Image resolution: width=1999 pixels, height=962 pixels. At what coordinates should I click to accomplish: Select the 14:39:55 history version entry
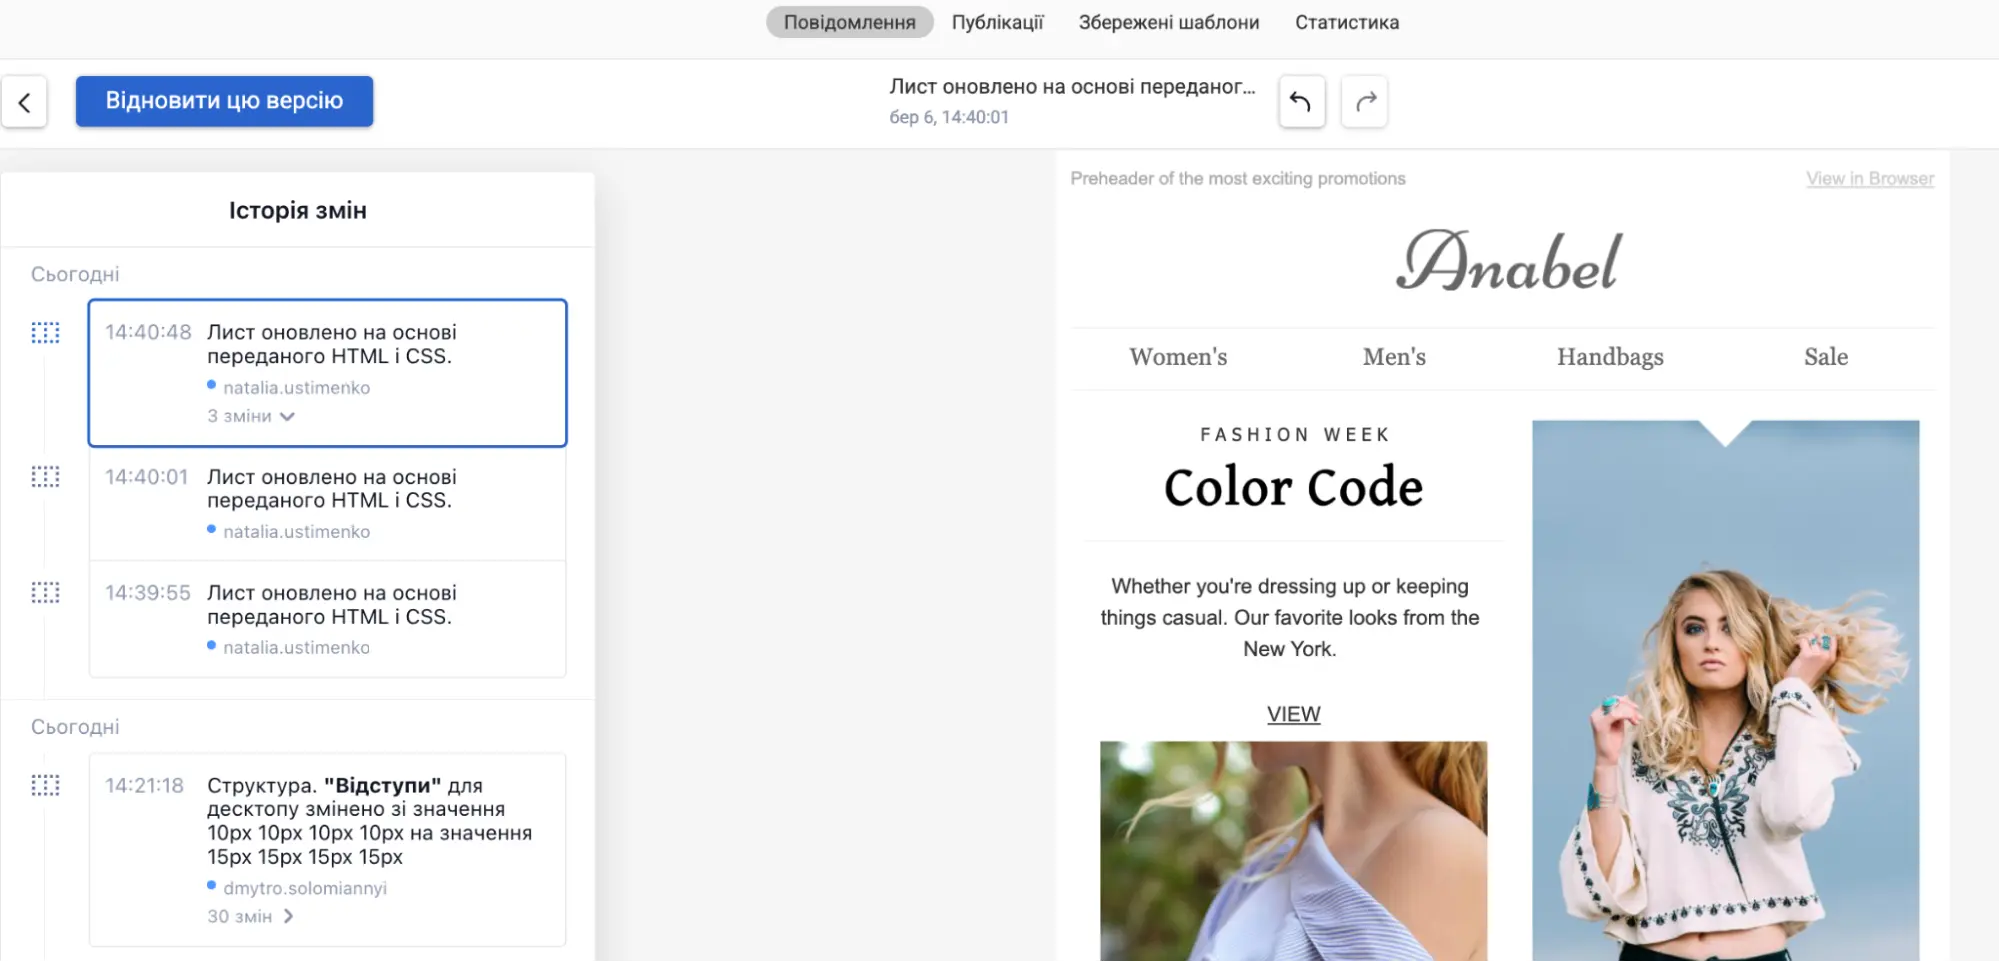point(328,619)
